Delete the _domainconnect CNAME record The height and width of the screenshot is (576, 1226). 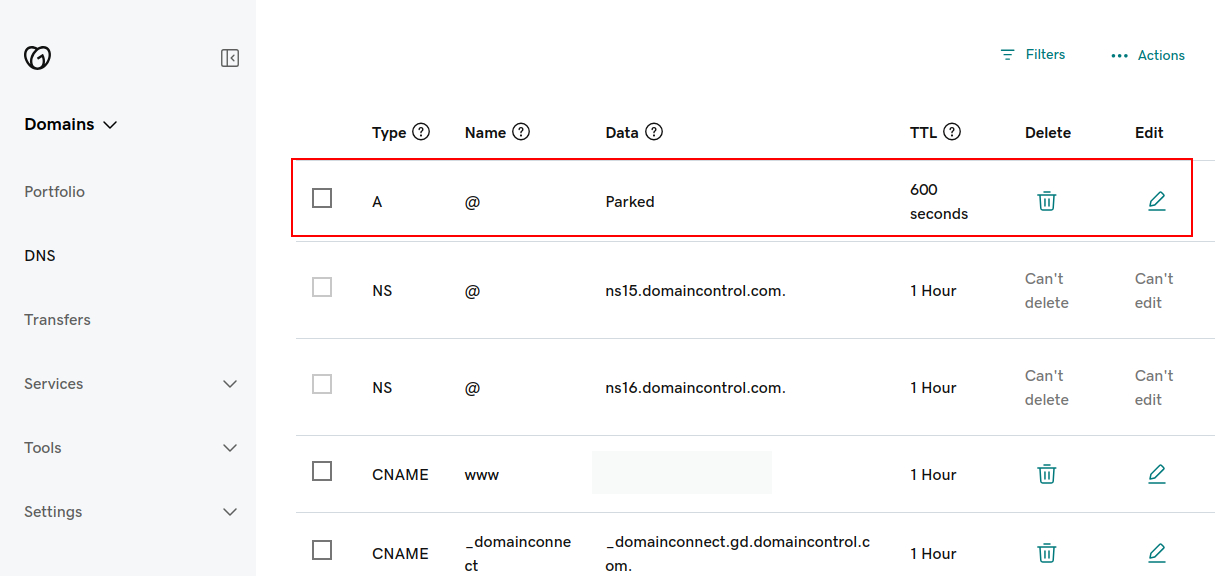pyautogui.click(x=1047, y=553)
